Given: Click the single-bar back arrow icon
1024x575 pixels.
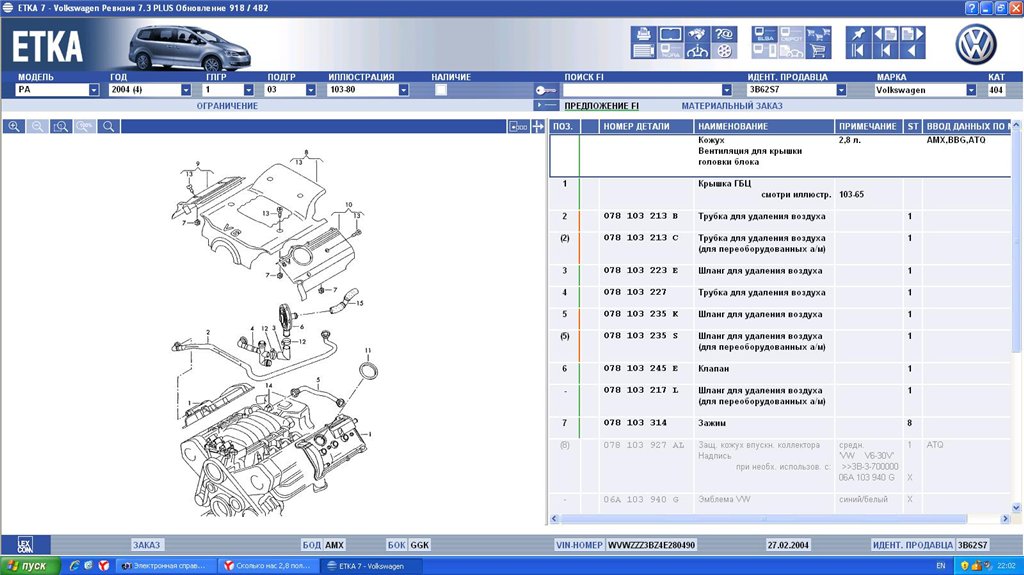Looking at the screenshot, I should tap(886, 51).
